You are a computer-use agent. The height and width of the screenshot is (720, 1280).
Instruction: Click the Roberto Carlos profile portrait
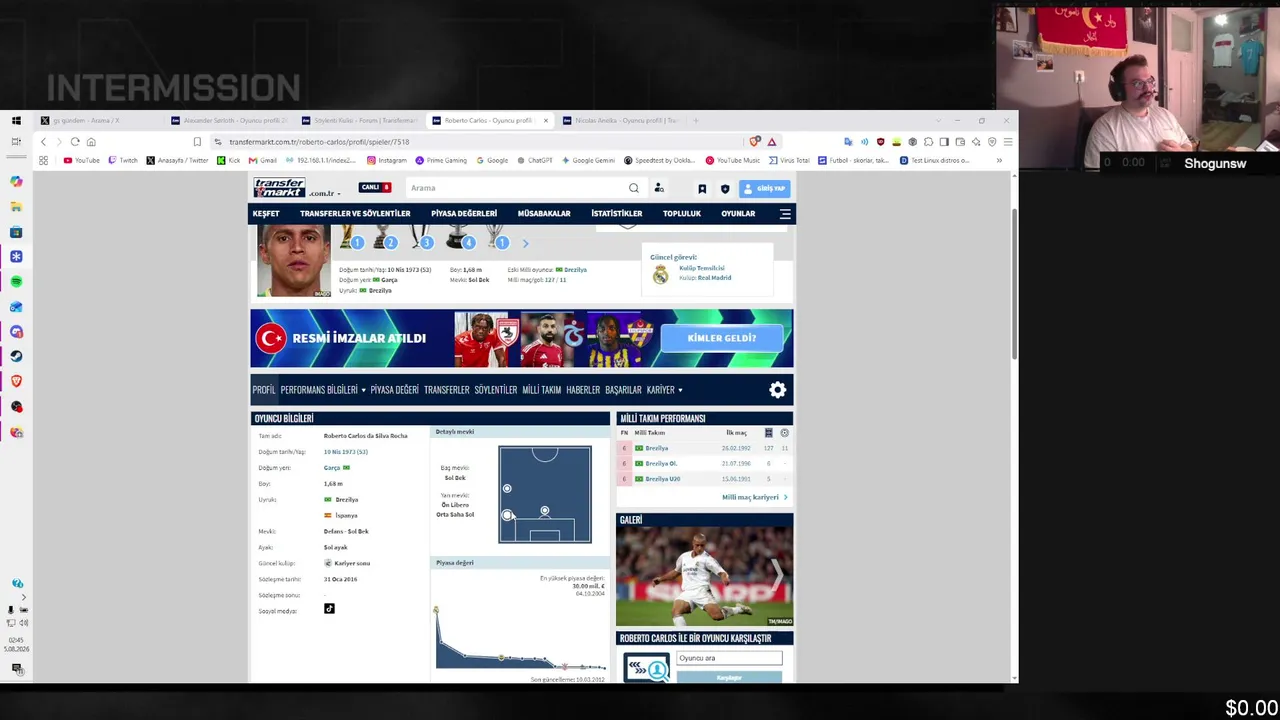pos(294,261)
